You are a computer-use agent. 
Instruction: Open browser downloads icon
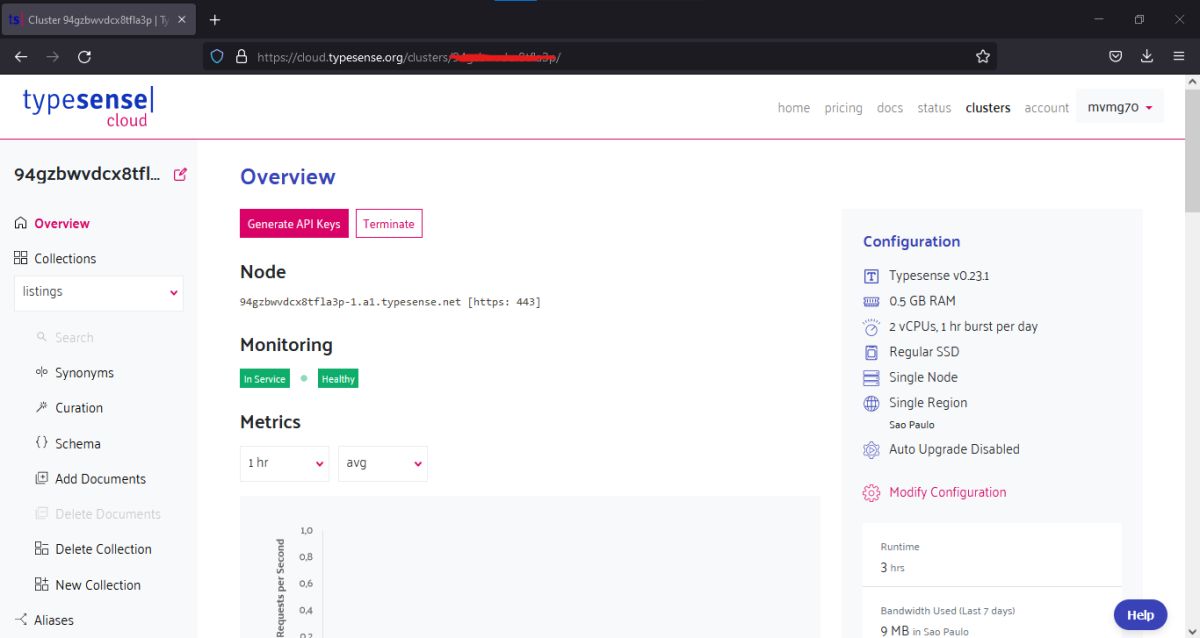click(1147, 57)
